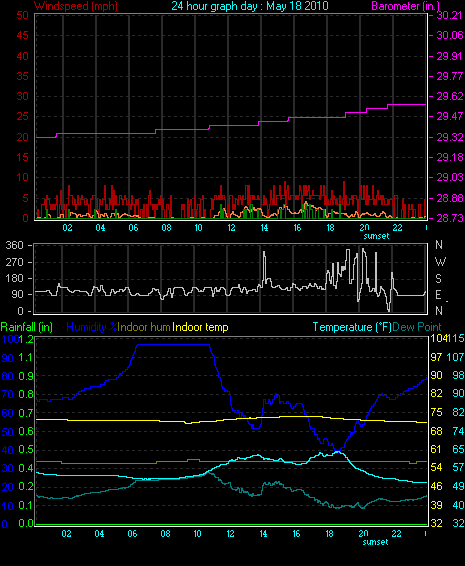Click the "Indoor hum" legend label
The height and width of the screenshot is (566, 465).
(144, 327)
